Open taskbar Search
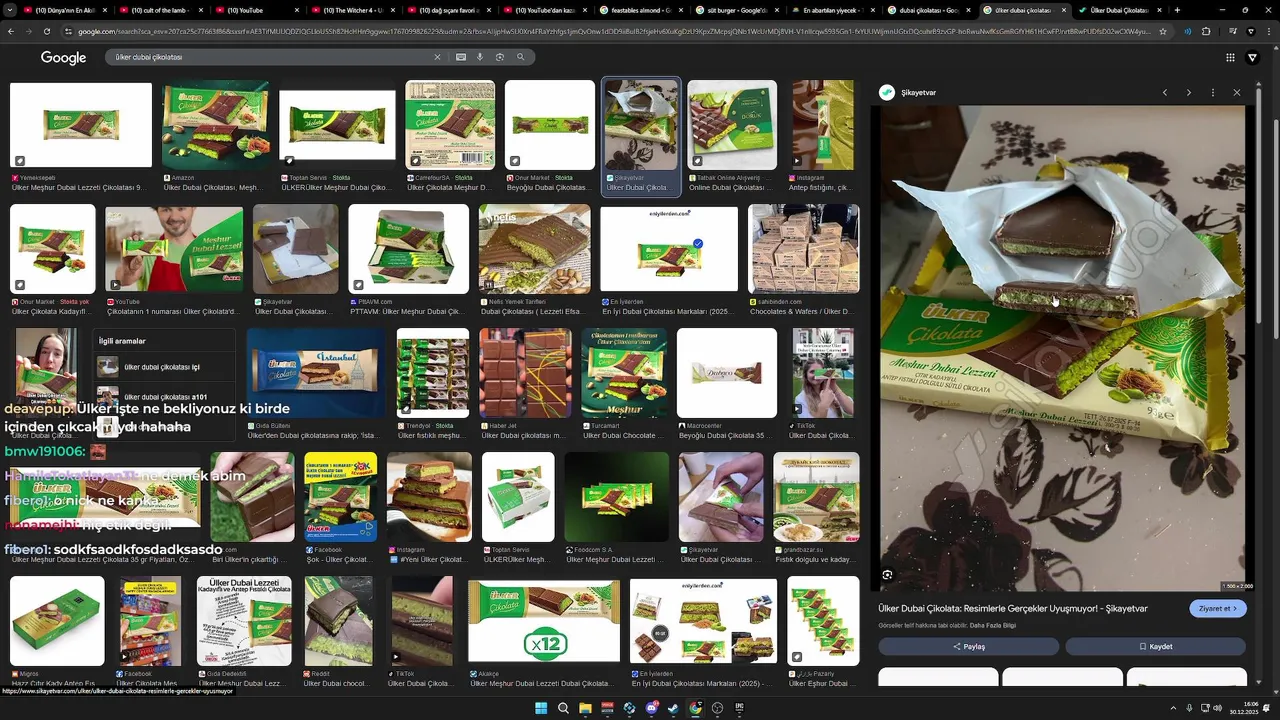Screen dimensions: 1280x720 (x=563, y=708)
